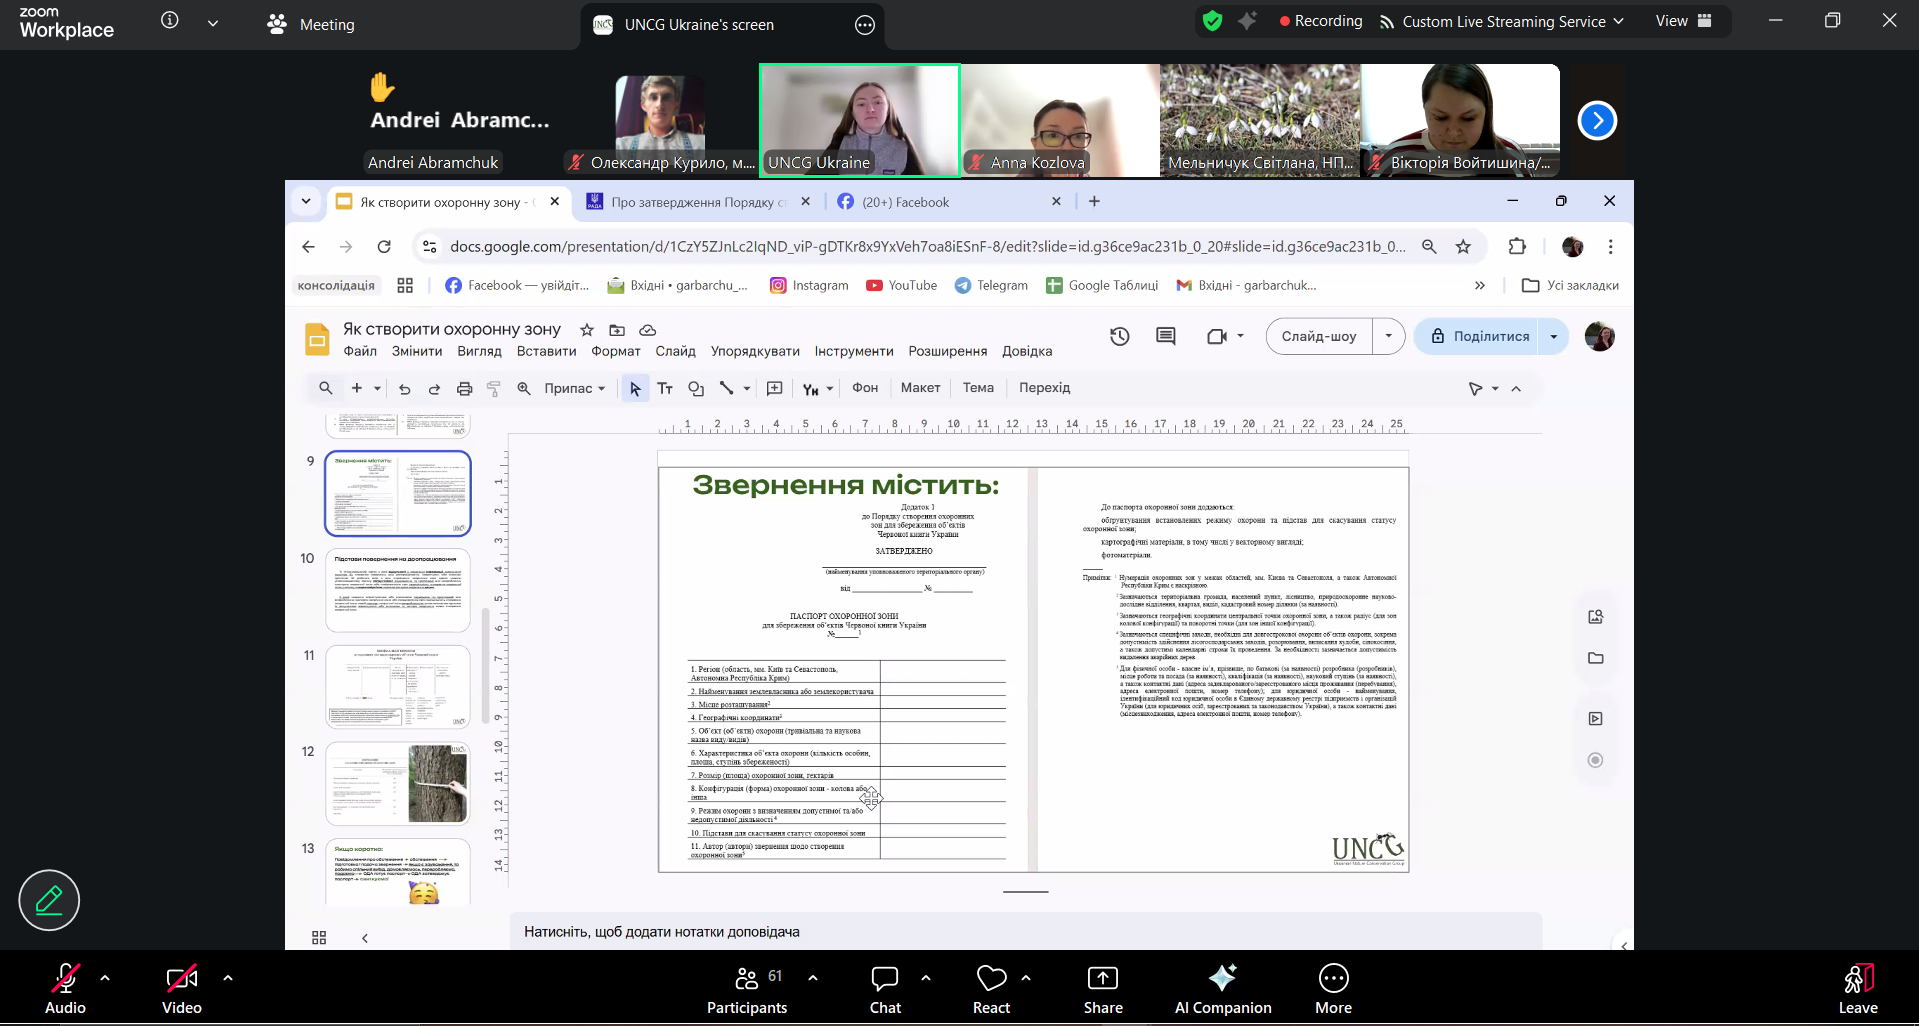
Task: Expand the Слайд-шоу dropdown arrow
Action: point(1388,337)
